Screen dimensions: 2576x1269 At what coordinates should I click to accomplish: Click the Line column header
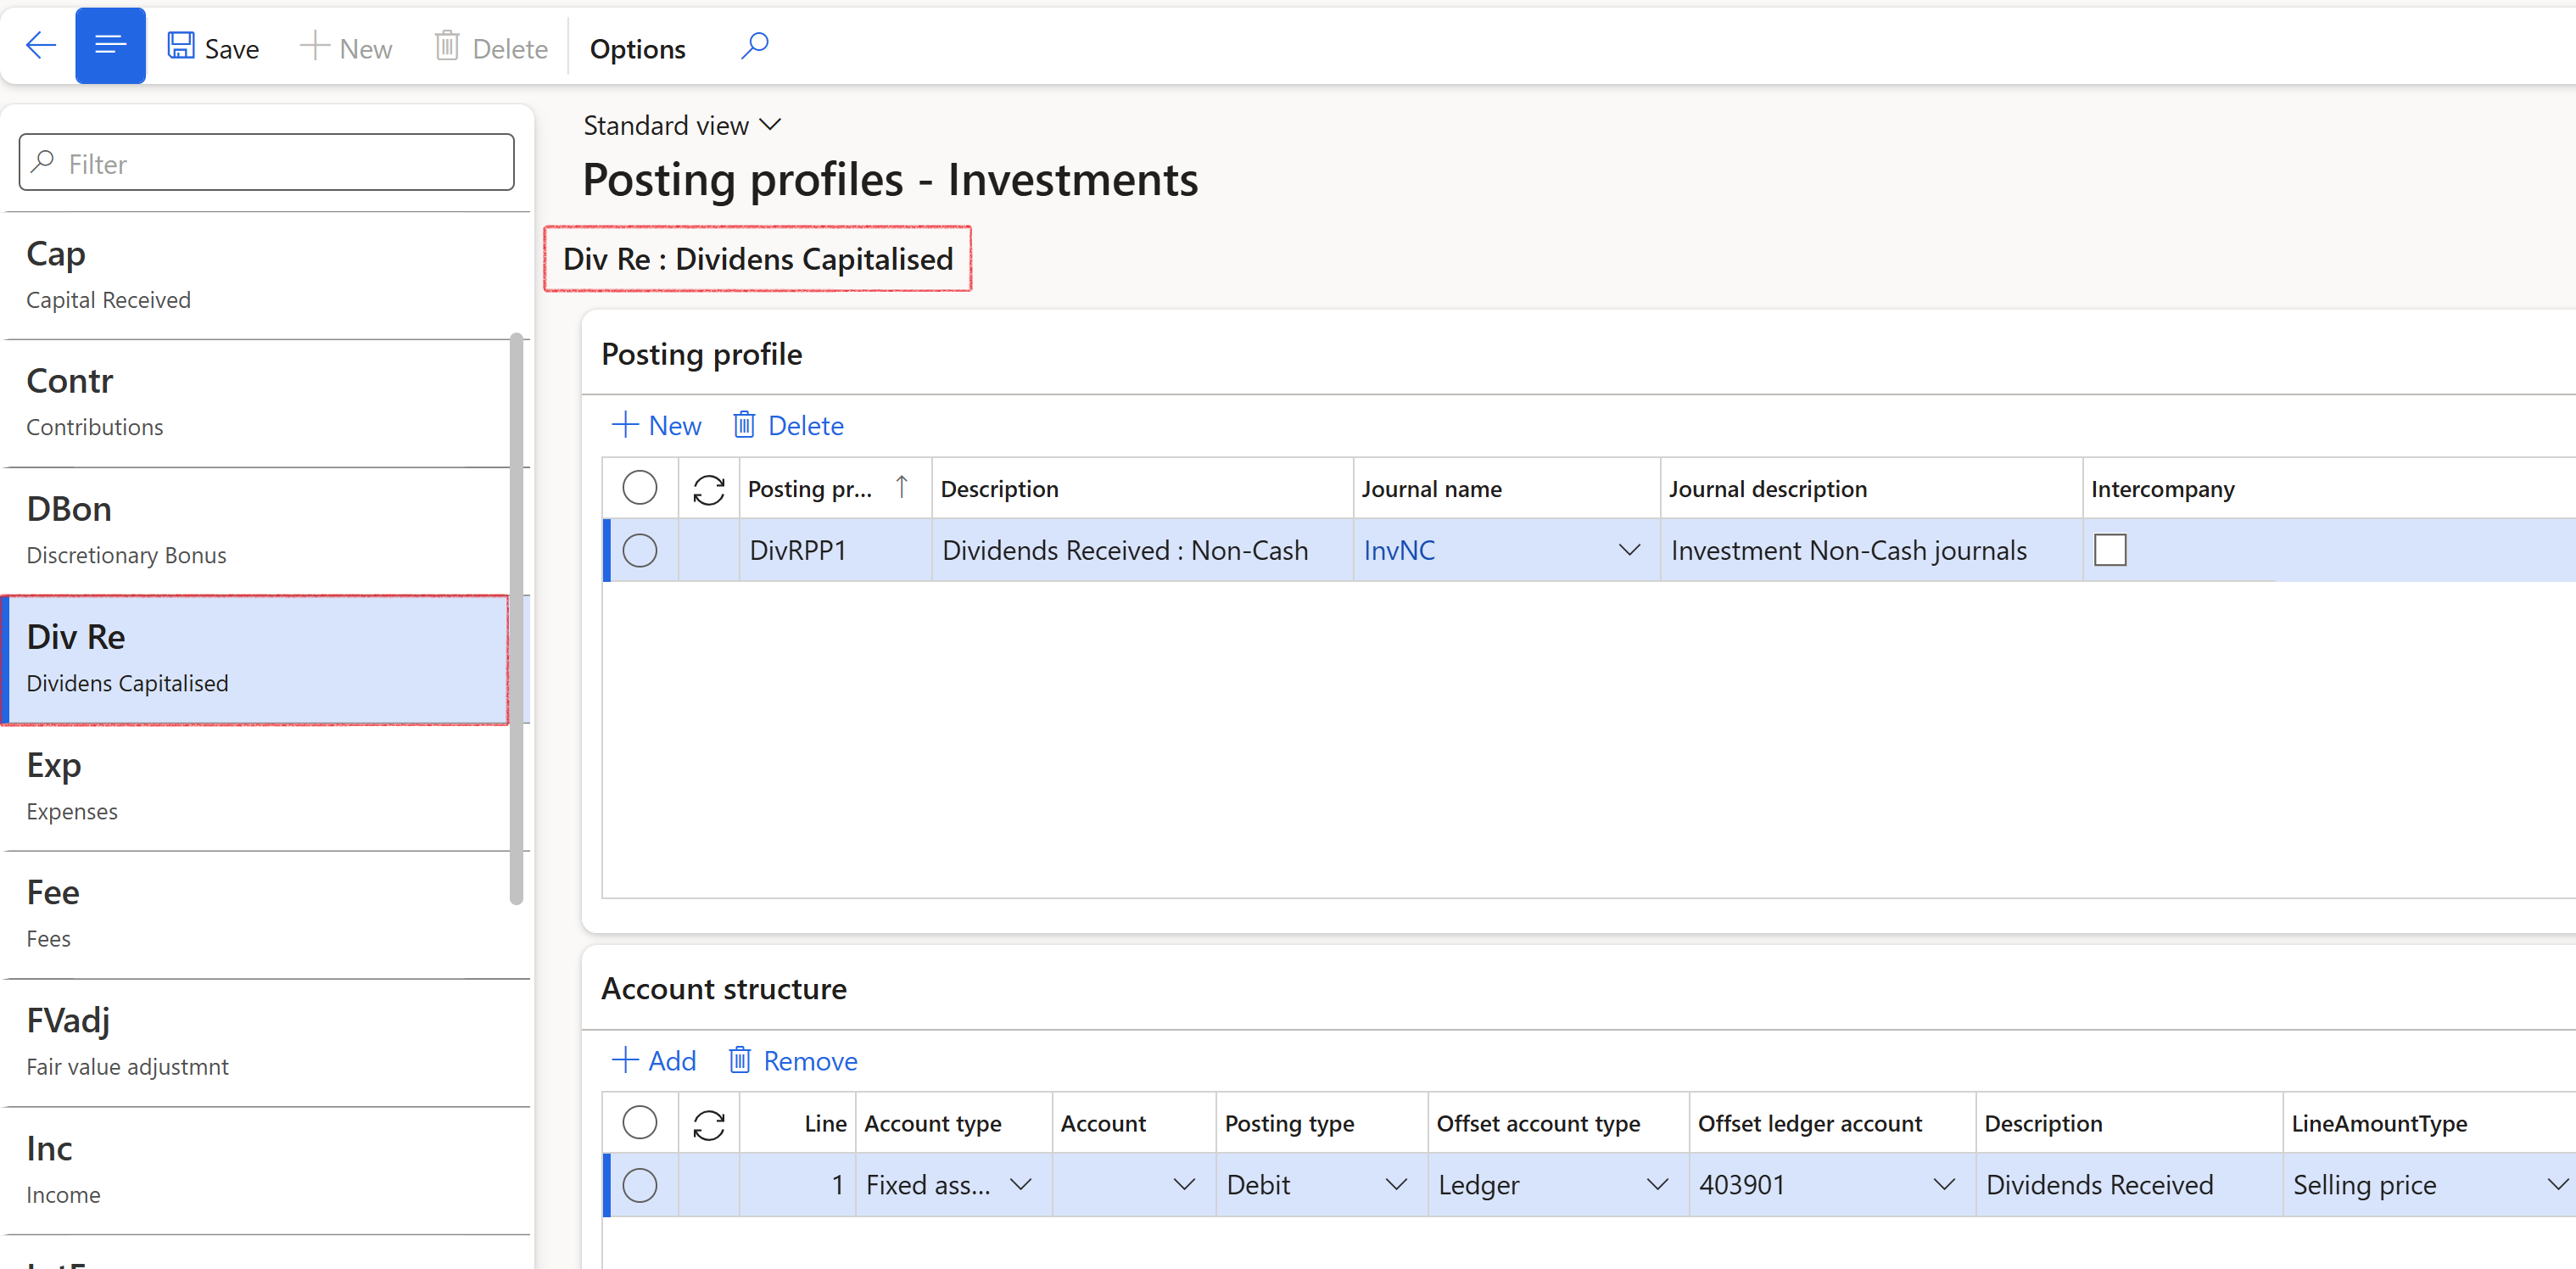[797, 1122]
